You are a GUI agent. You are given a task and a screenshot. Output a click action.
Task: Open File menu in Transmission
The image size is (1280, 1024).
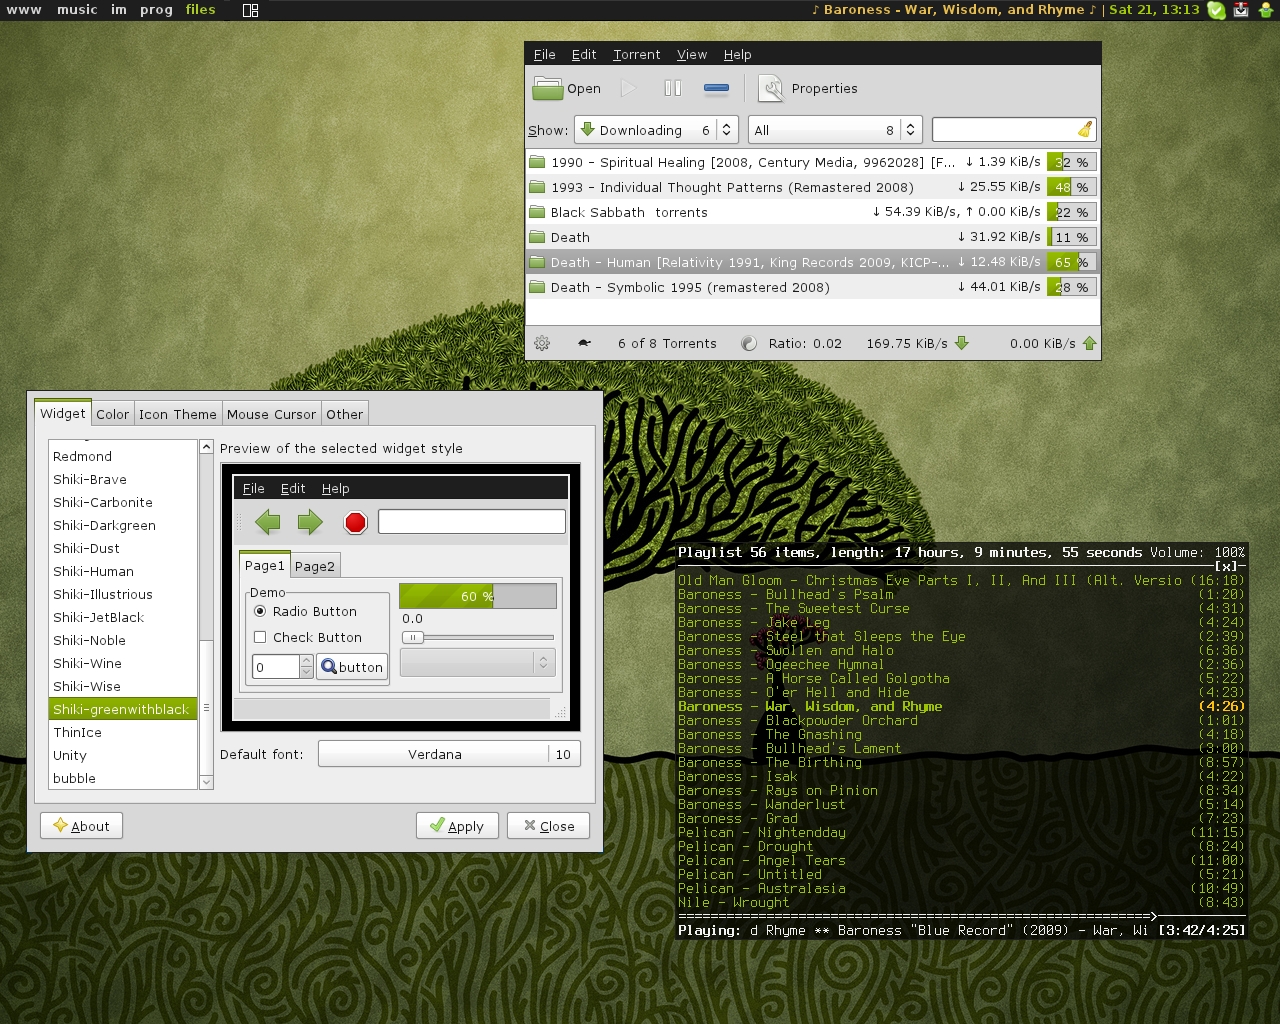[x=544, y=55]
